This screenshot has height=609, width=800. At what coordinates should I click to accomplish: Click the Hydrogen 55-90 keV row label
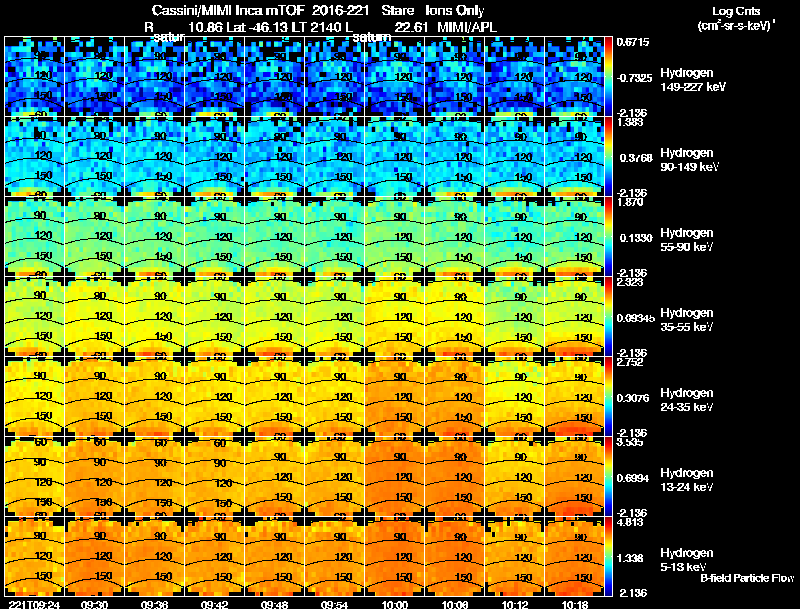click(x=687, y=240)
